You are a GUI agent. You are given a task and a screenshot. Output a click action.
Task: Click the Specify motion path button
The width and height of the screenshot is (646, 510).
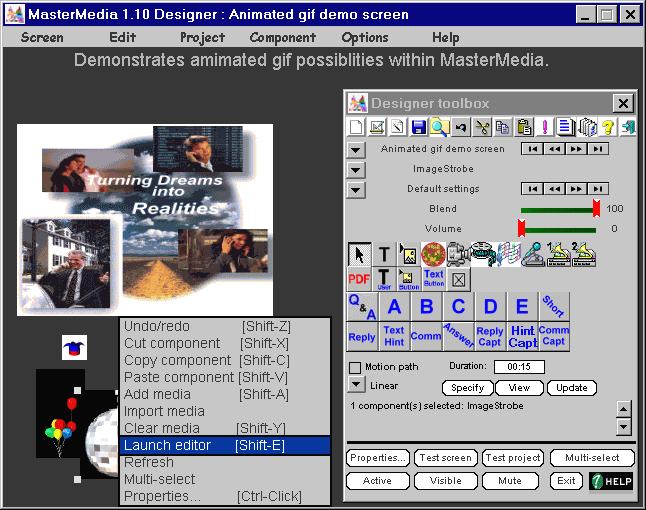click(x=468, y=388)
